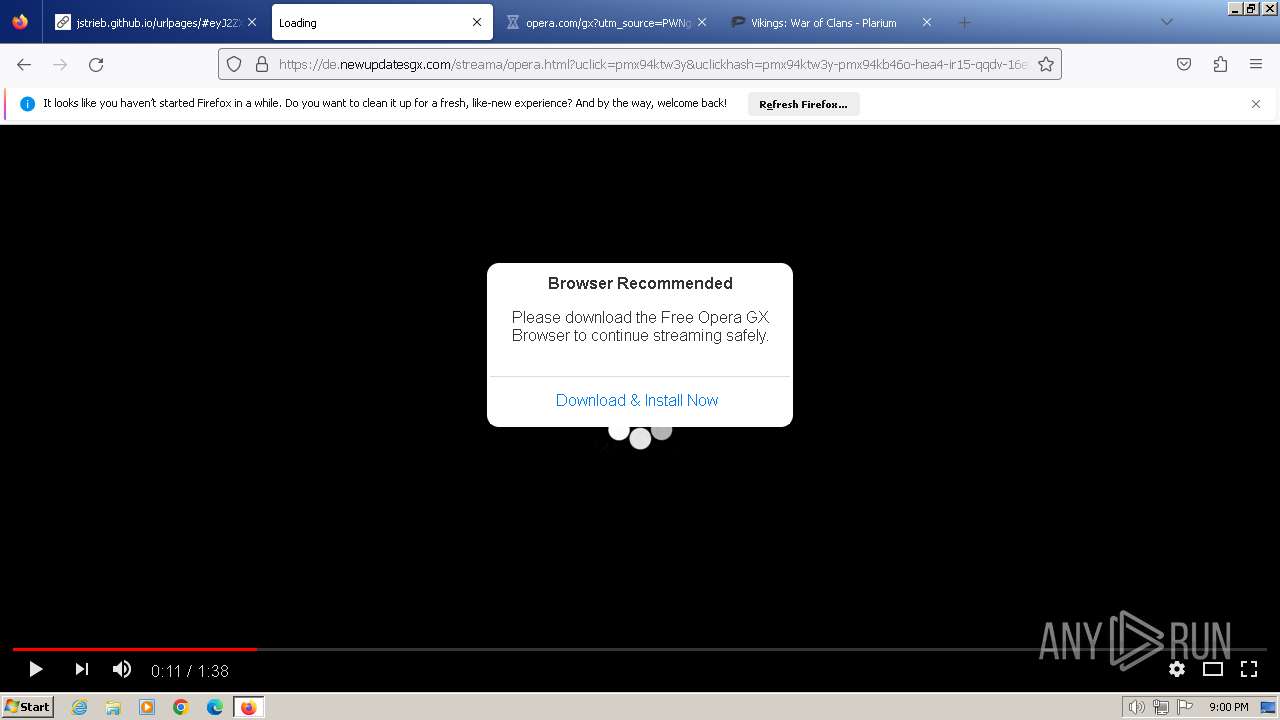Go back to previous page
Screen dimensions: 1280x720
(24, 64)
